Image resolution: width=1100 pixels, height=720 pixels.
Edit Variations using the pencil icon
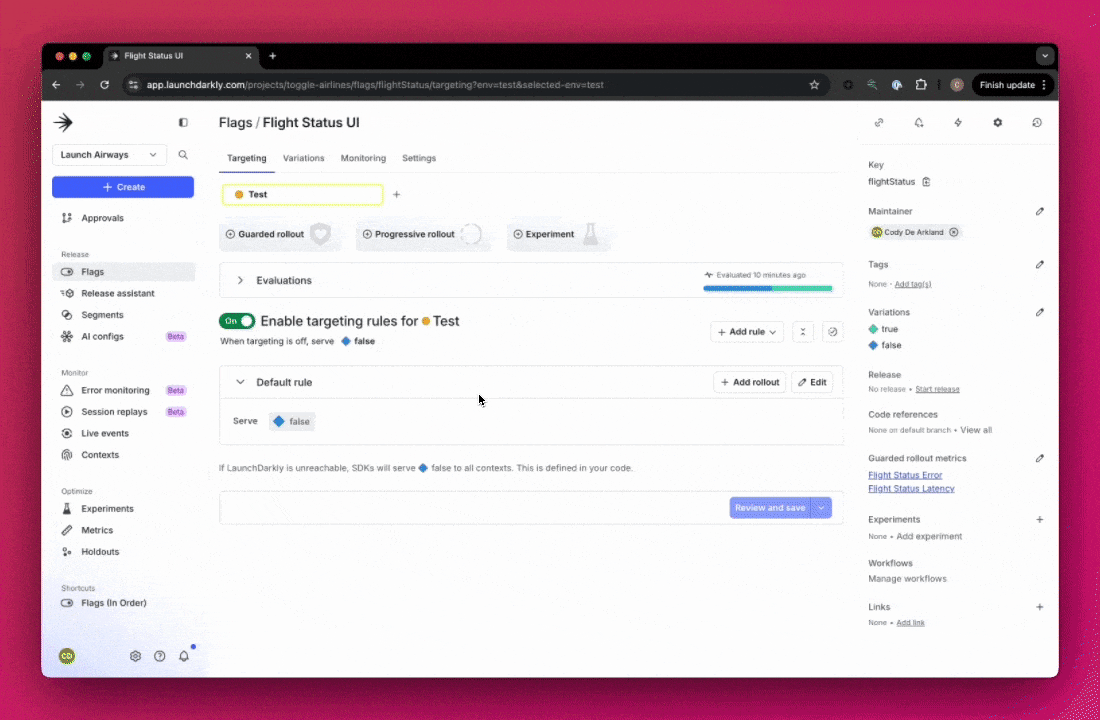1040,312
